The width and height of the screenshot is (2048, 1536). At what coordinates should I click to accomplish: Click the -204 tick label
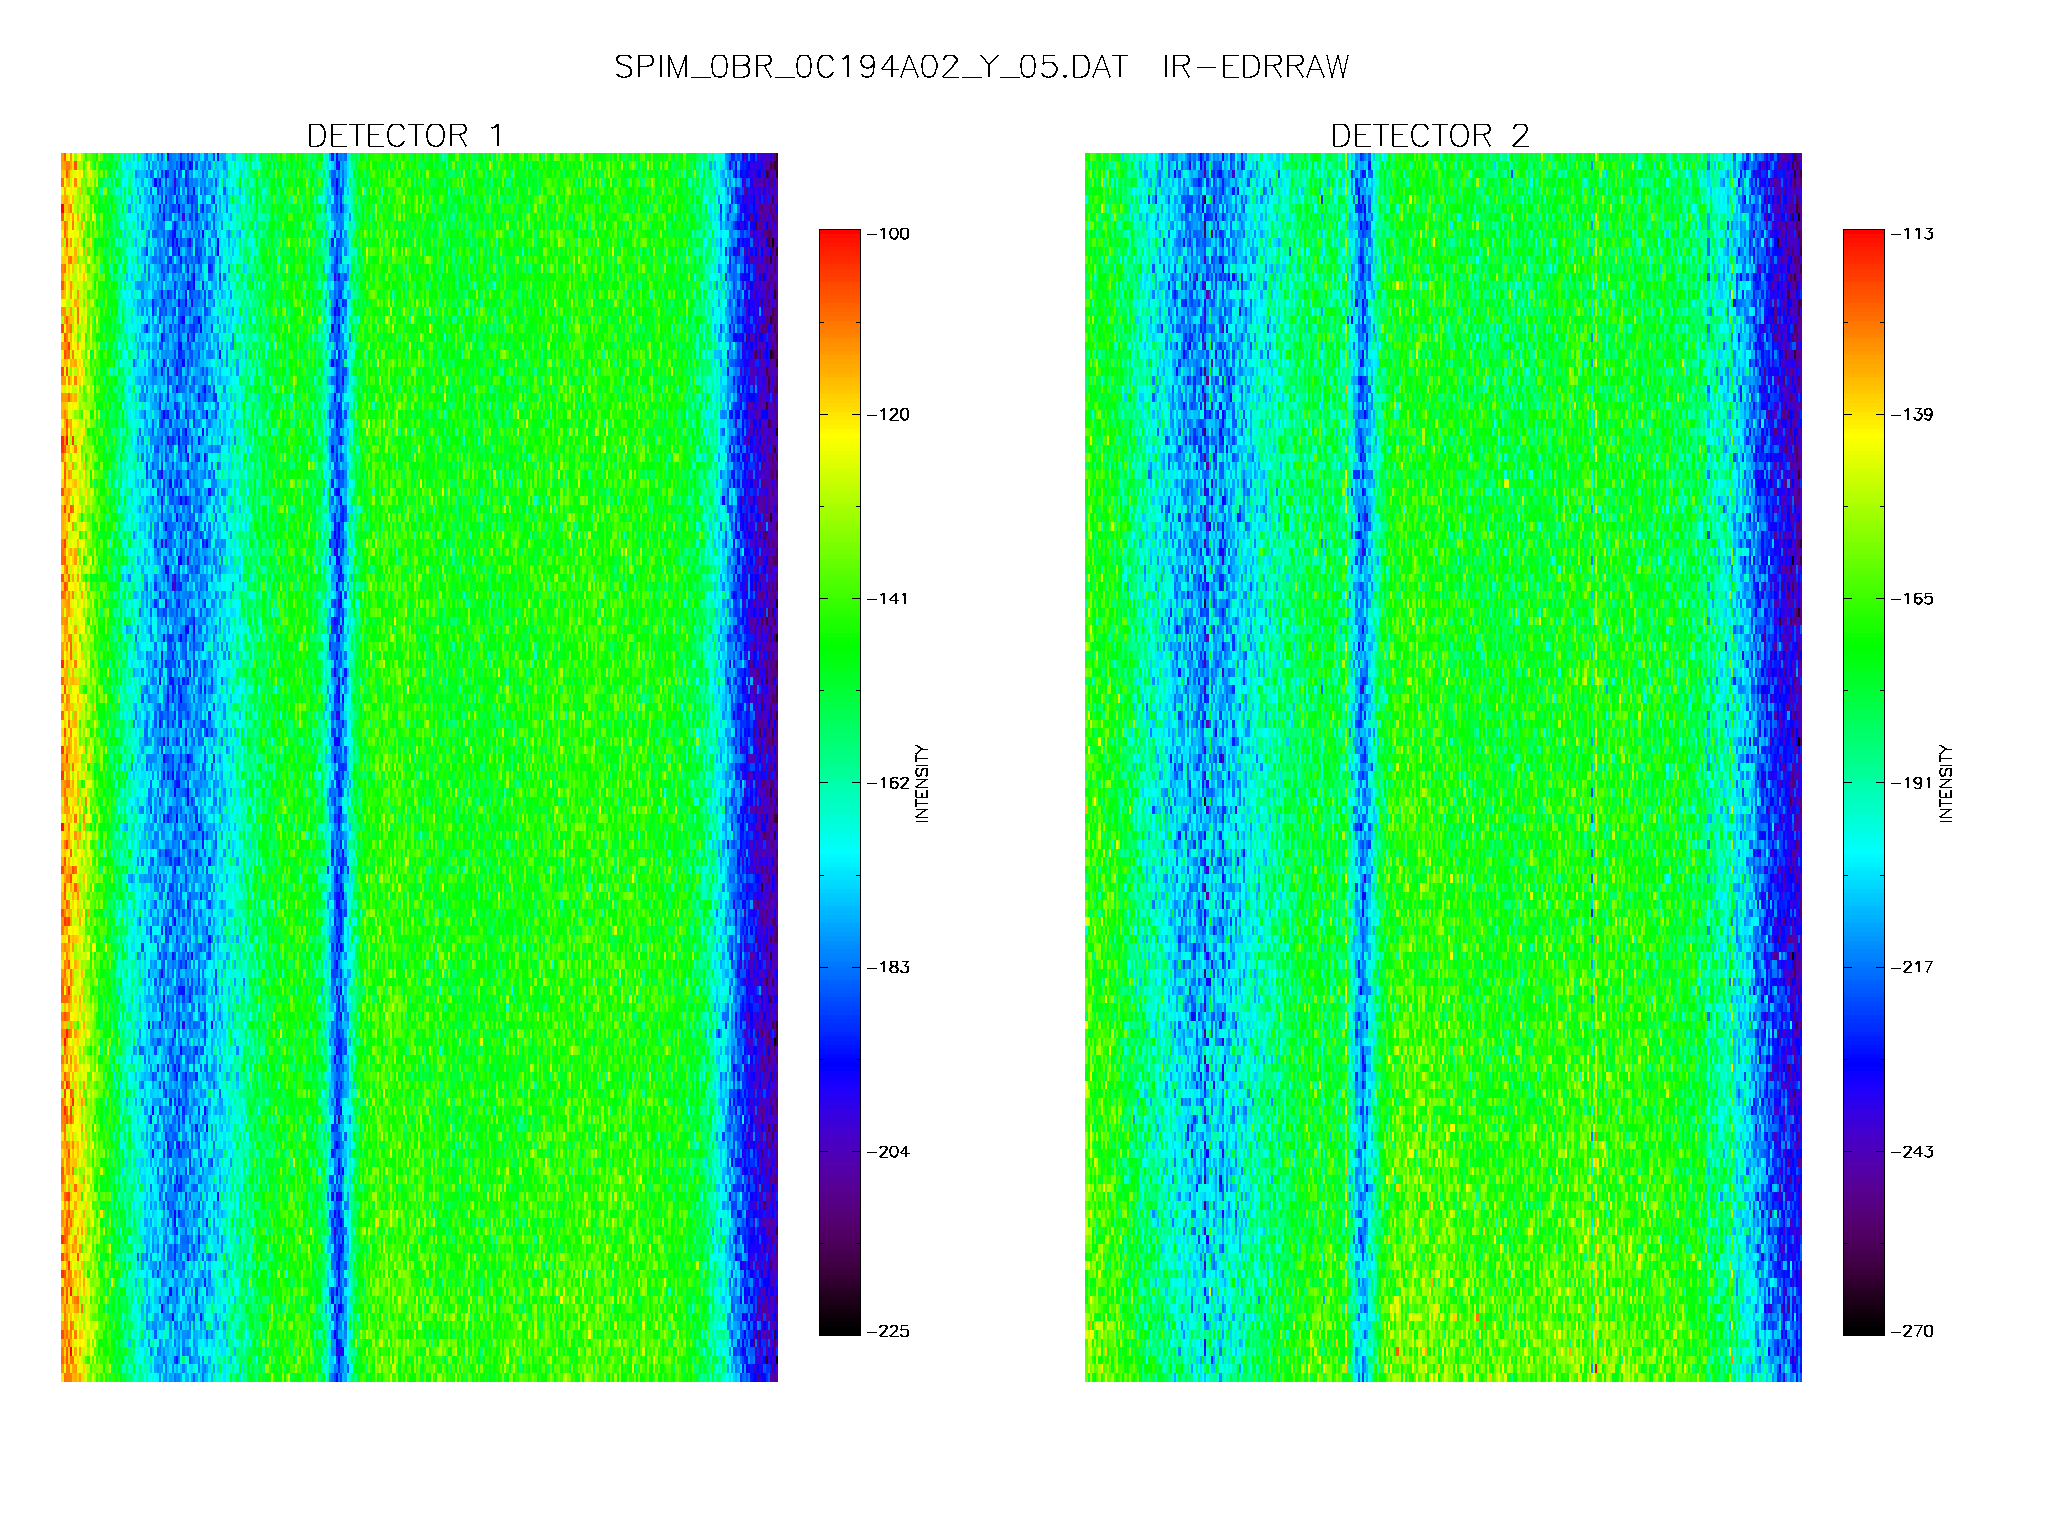pyautogui.click(x=888, y=1152)
